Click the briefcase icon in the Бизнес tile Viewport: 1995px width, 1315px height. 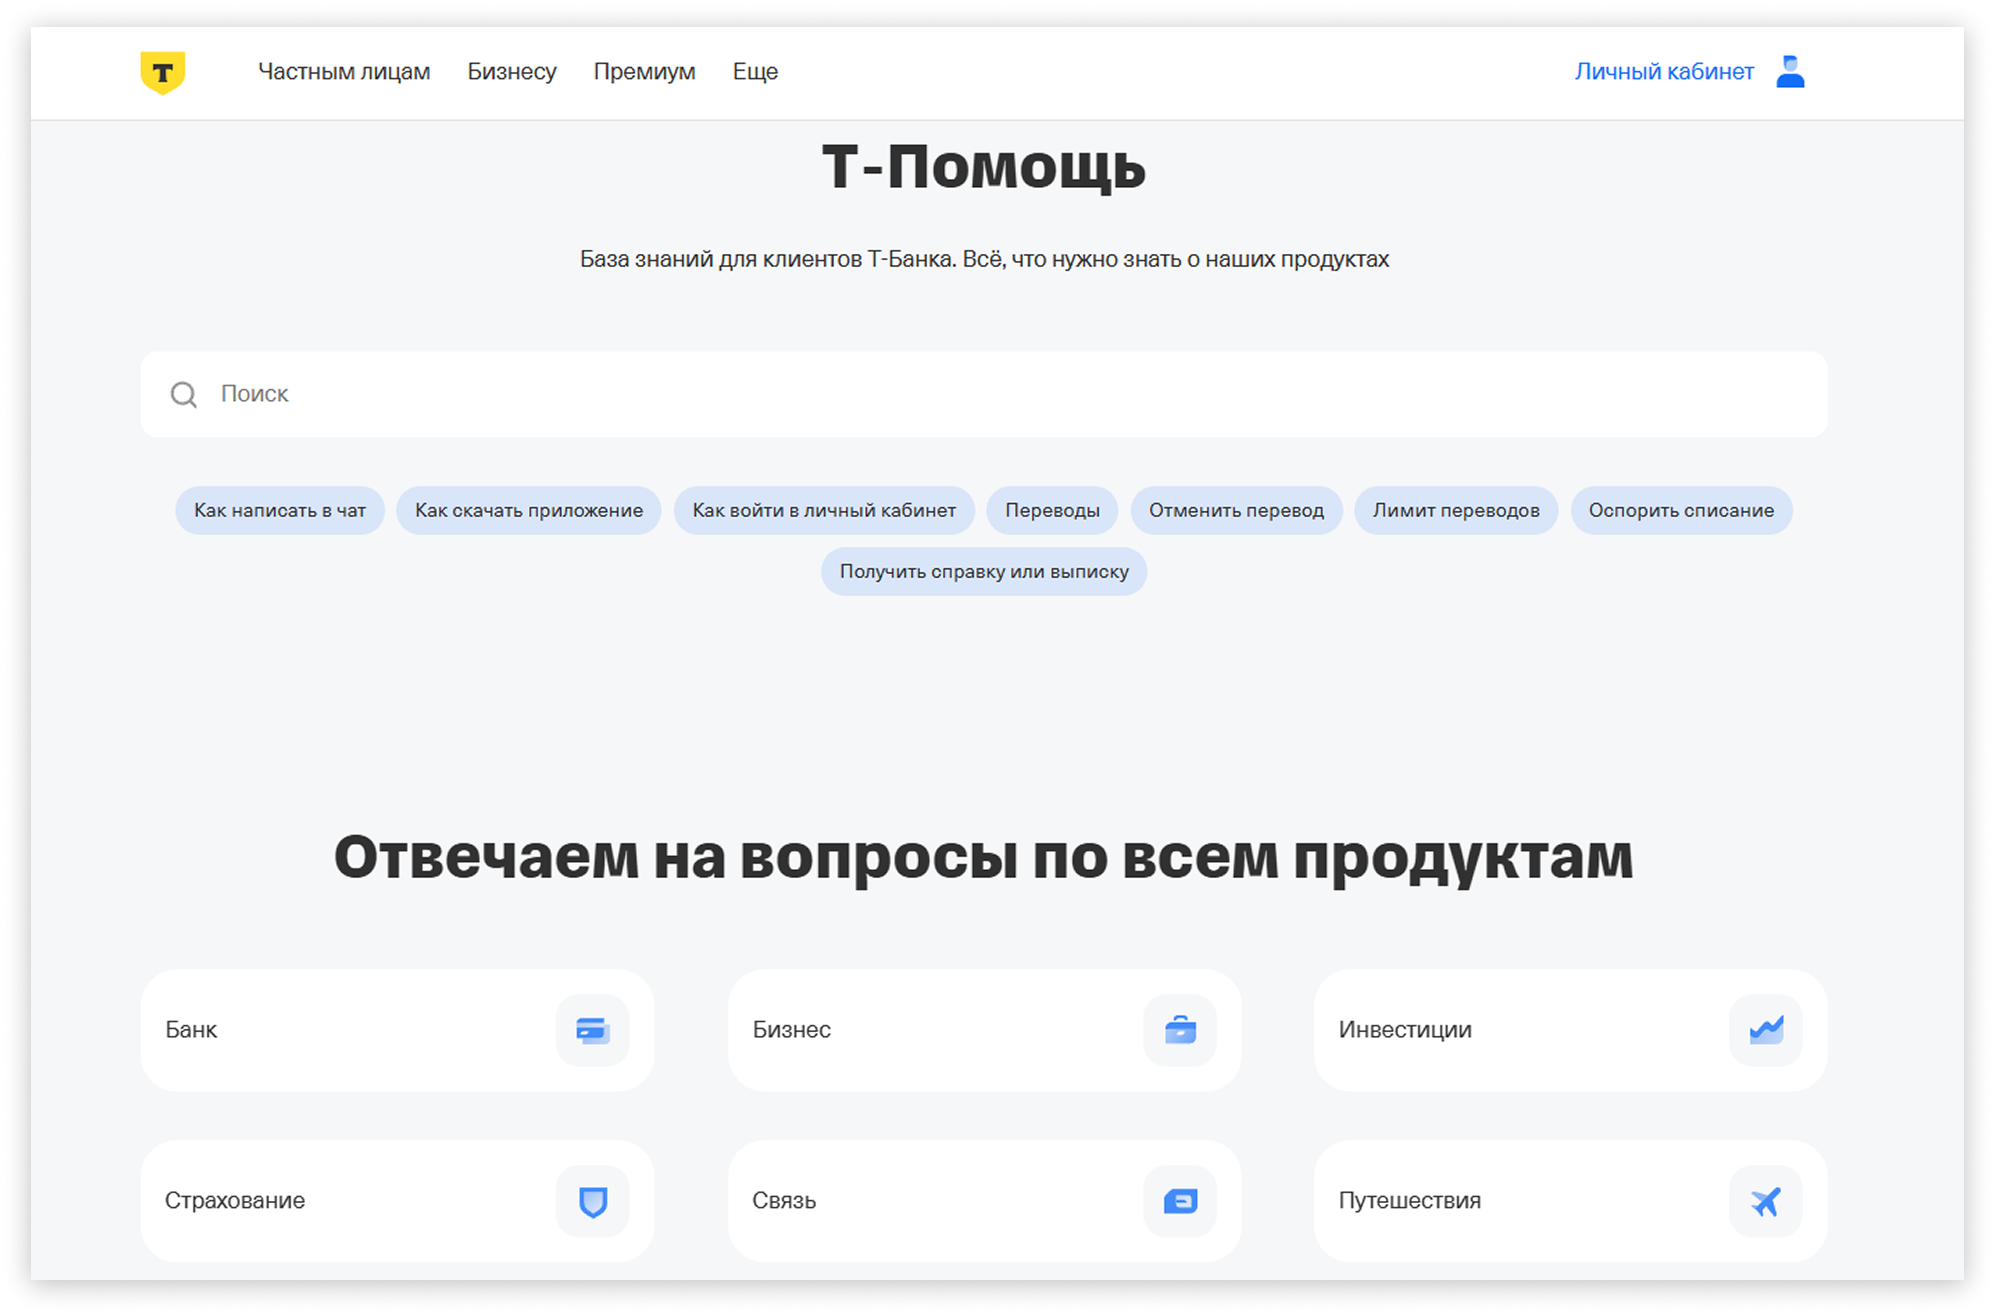tap(1180, 1030)
